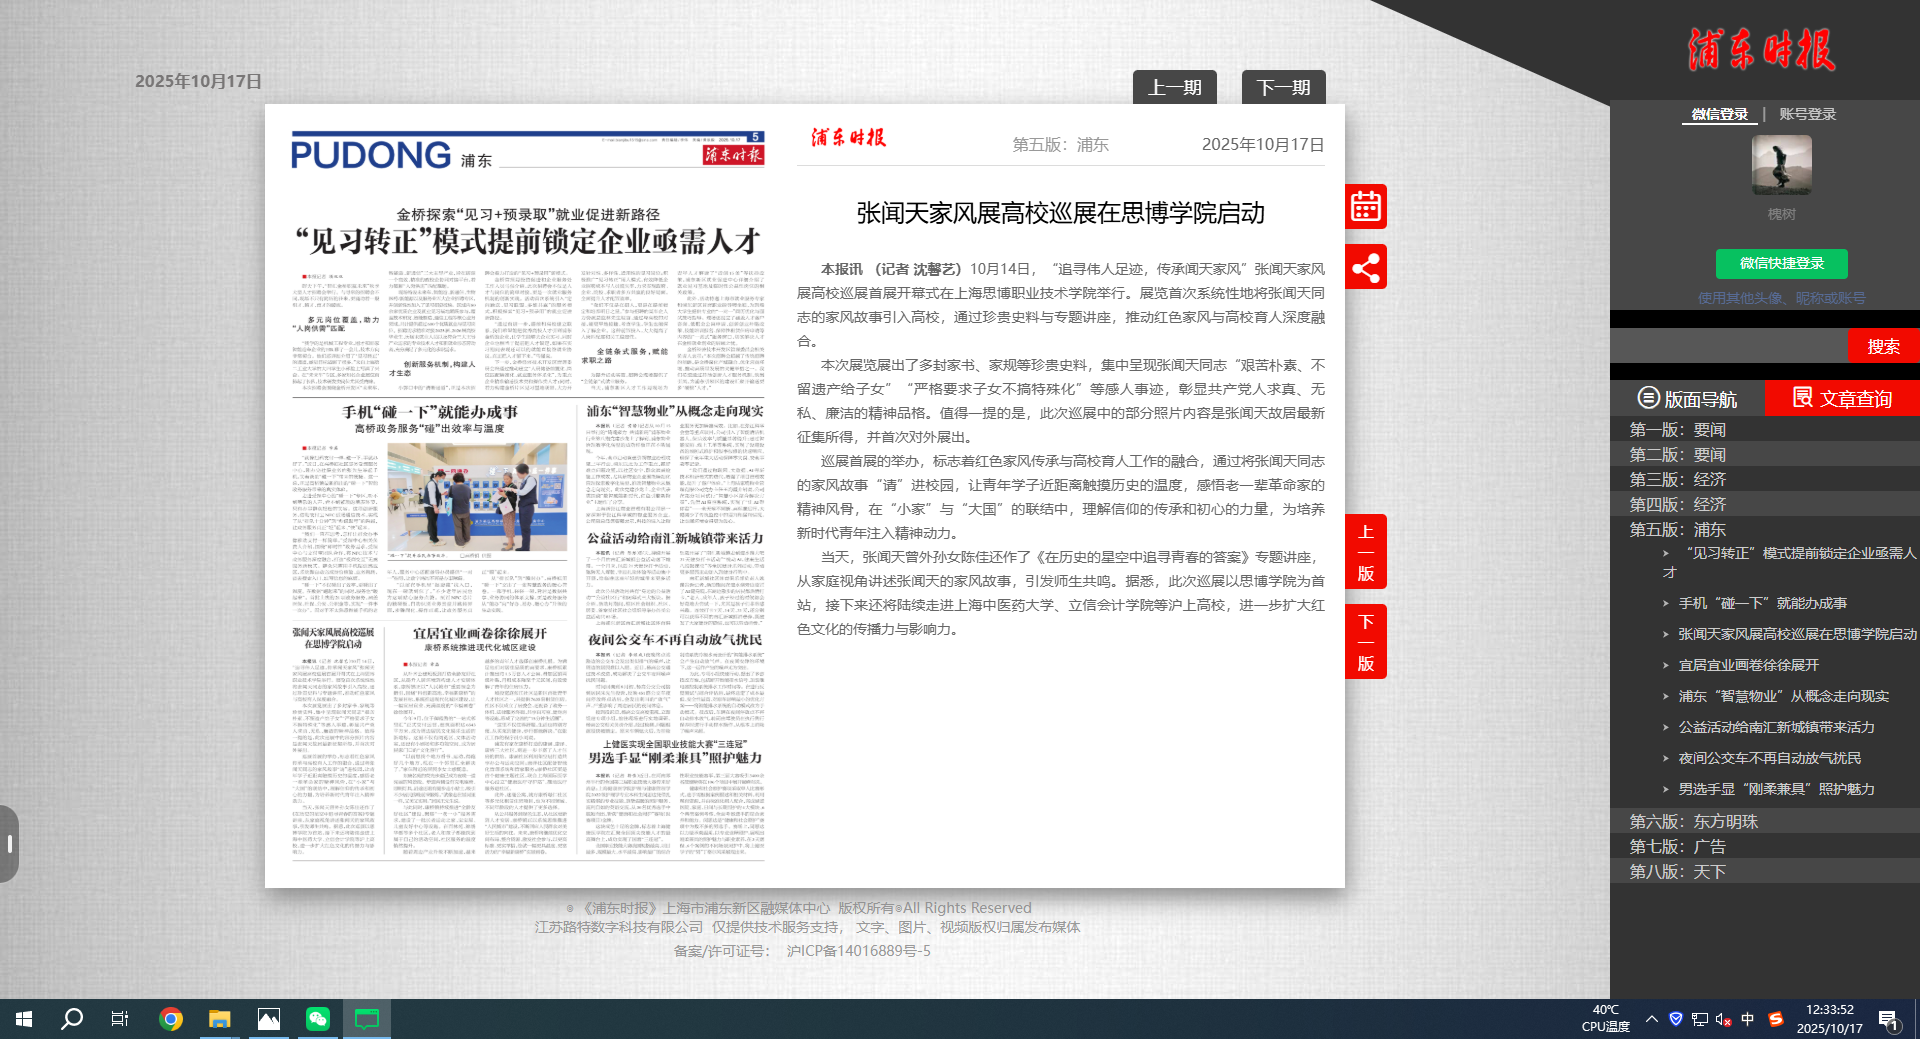The height and width of the screenshot is (1039, 1920).
Task: Click the user avatar picture
Action: click(x=1781, y=165)
